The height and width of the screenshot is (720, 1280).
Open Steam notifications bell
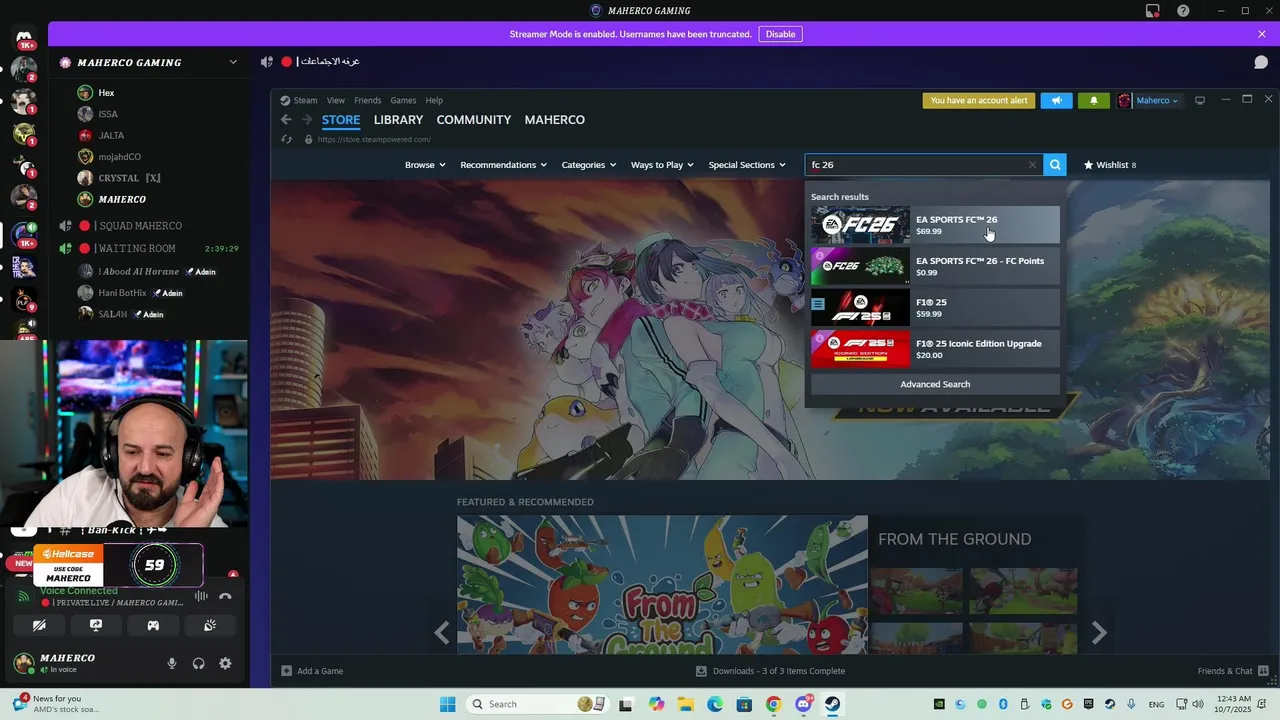coord(1093,100)
